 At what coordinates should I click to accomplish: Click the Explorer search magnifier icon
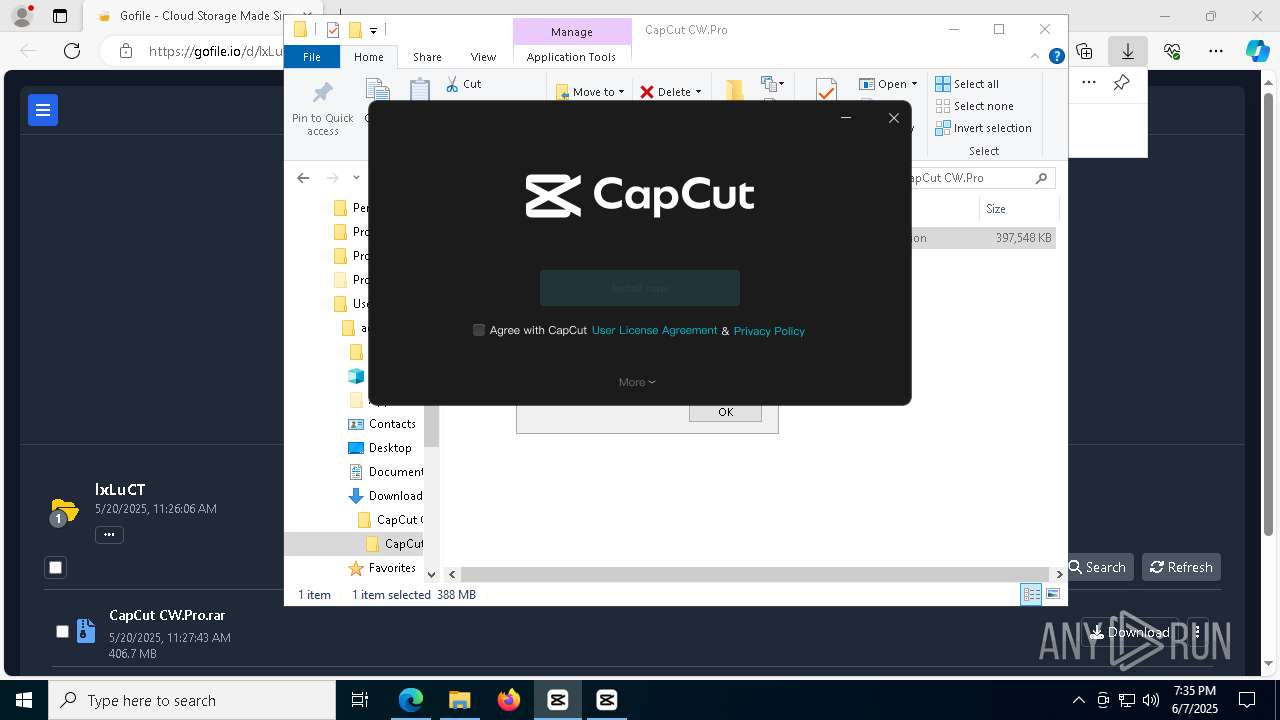point(1041,178)
